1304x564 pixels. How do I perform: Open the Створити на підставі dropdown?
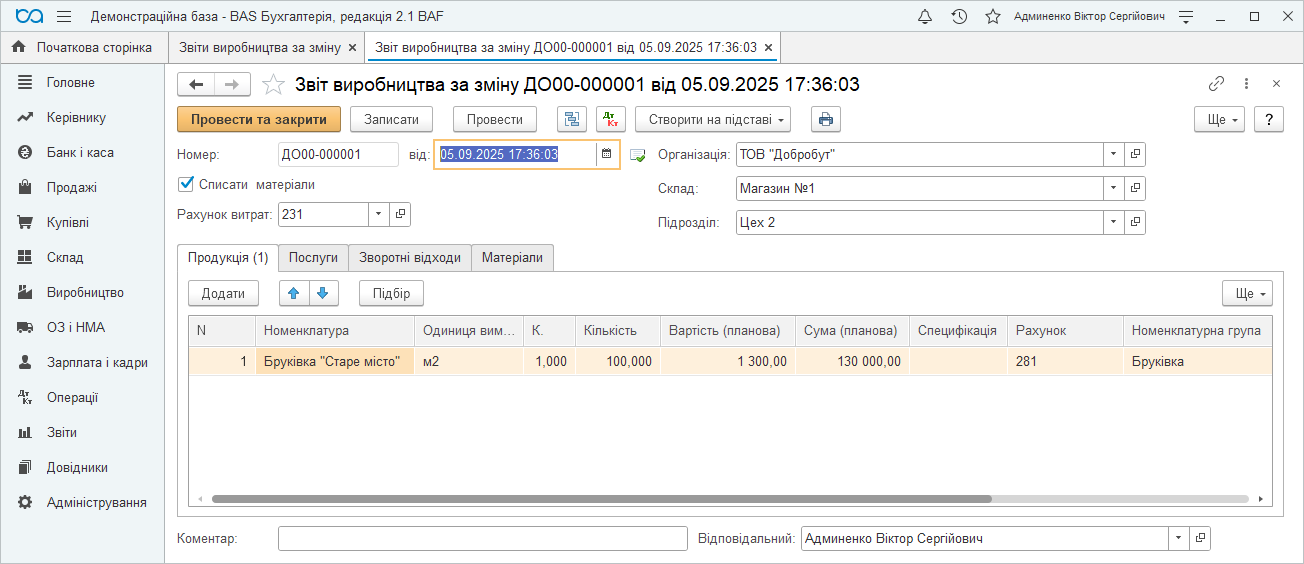(712, 119)
